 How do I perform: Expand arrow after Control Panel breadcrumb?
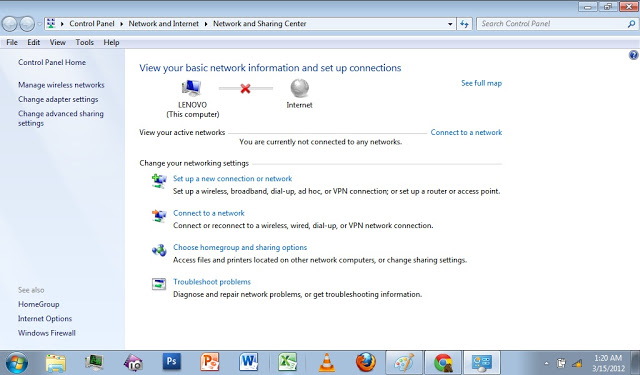(x=121, y=24)
